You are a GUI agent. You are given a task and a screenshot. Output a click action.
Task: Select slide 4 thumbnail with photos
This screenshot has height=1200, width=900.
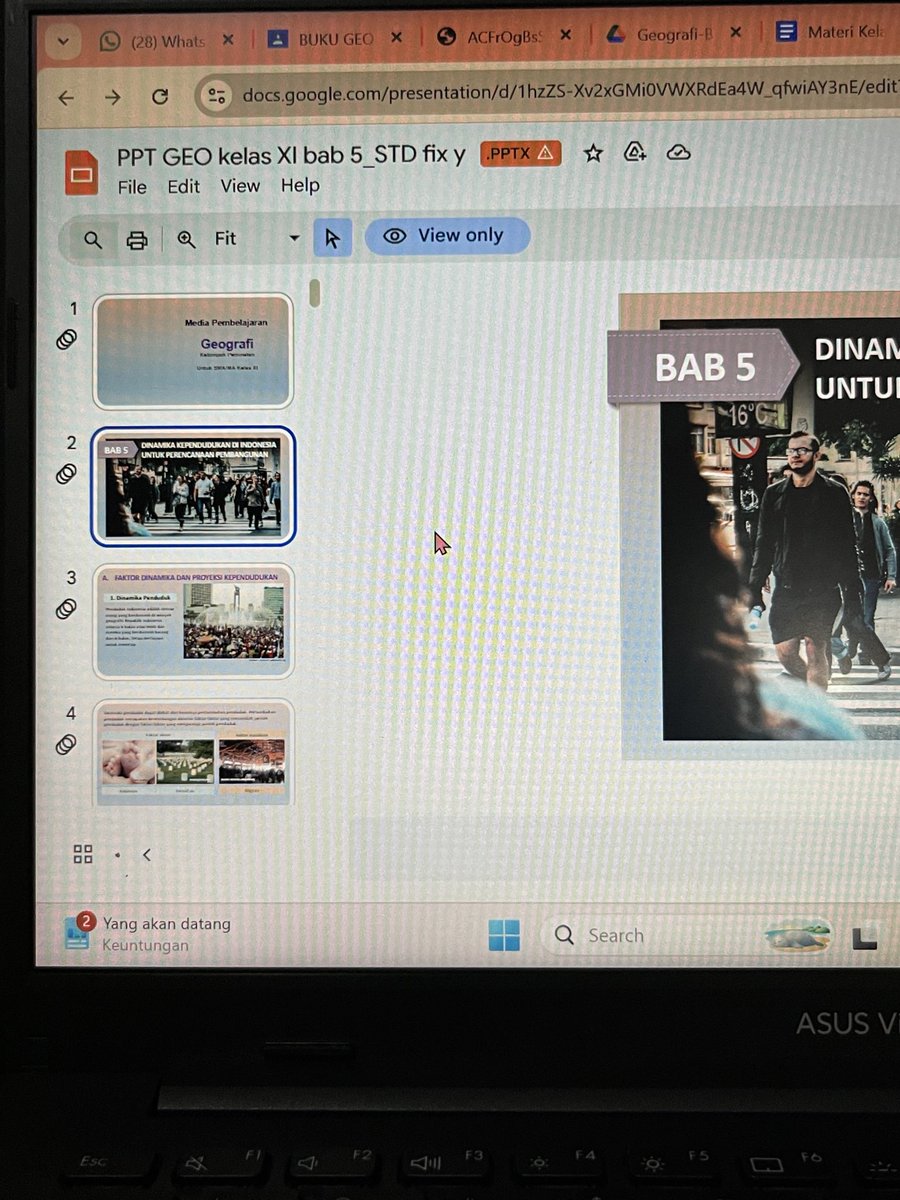pos(193,752)
